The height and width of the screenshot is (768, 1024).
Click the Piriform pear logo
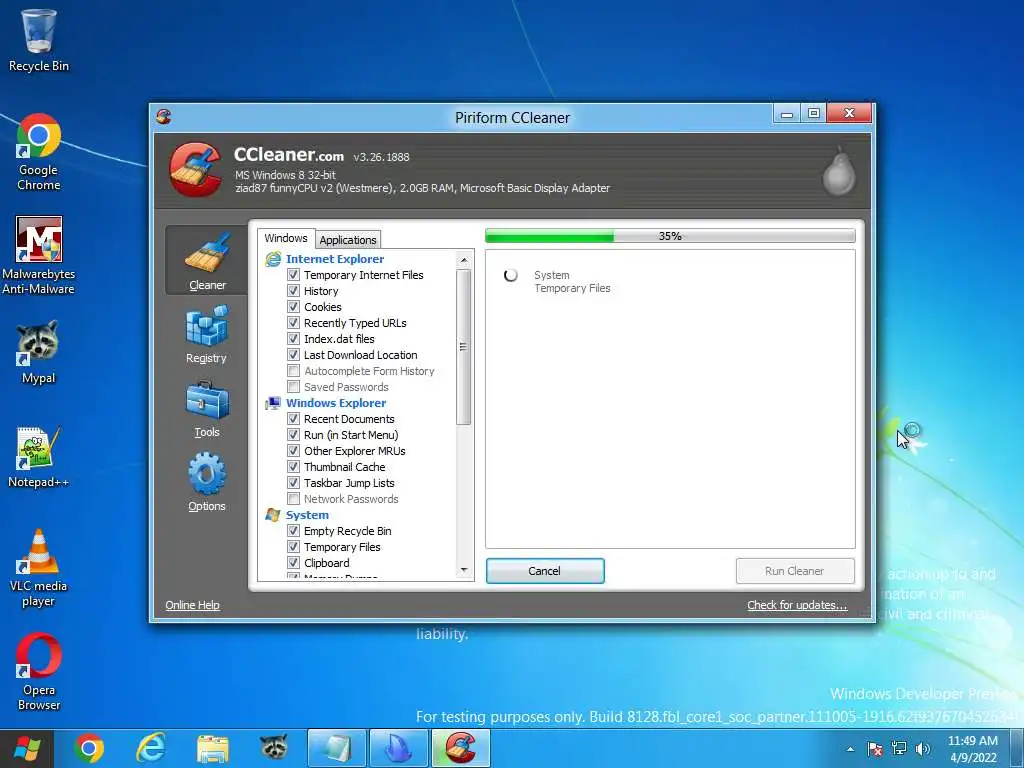838,172
